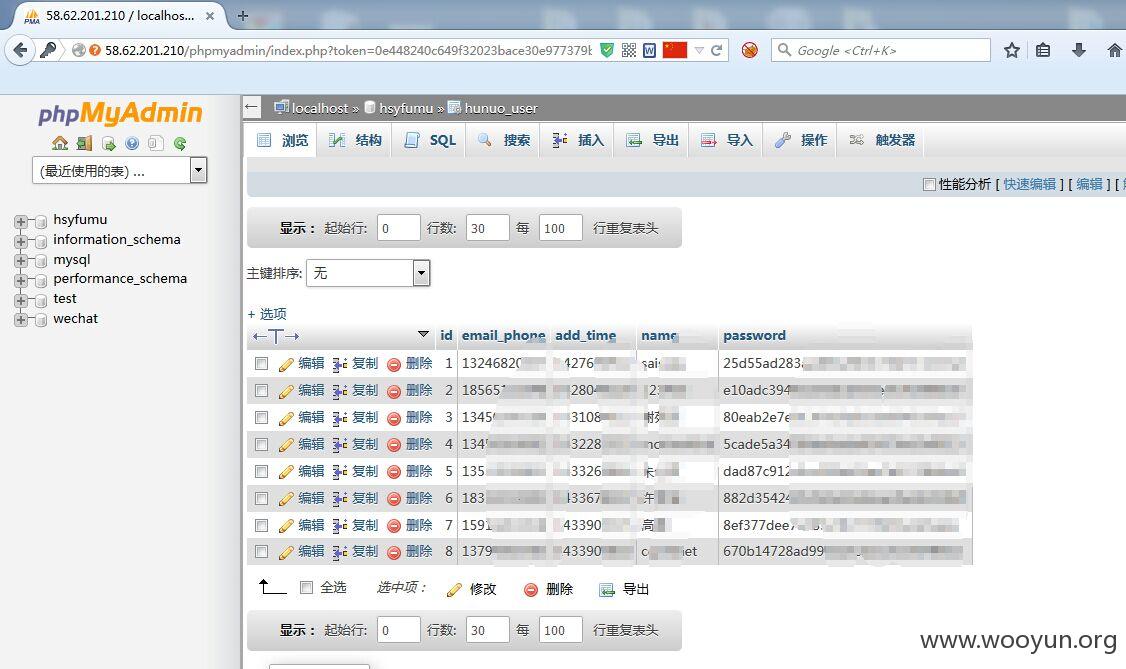Click the 操作 operations tab
This screenshot has height=669, width=1126.
click(x=801, y=140)
